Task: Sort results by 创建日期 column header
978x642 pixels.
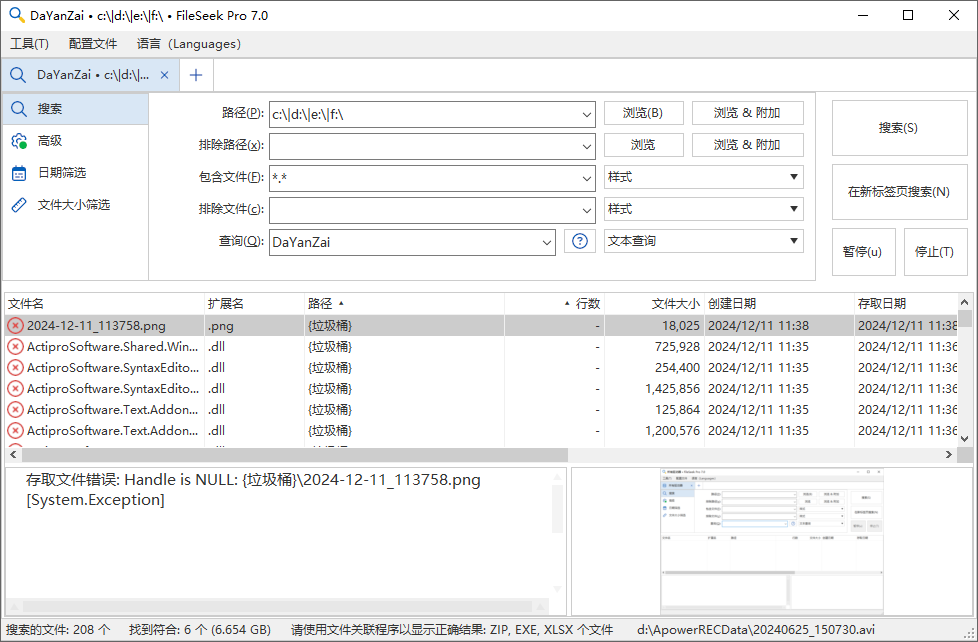Action: (x=779, y=304)
